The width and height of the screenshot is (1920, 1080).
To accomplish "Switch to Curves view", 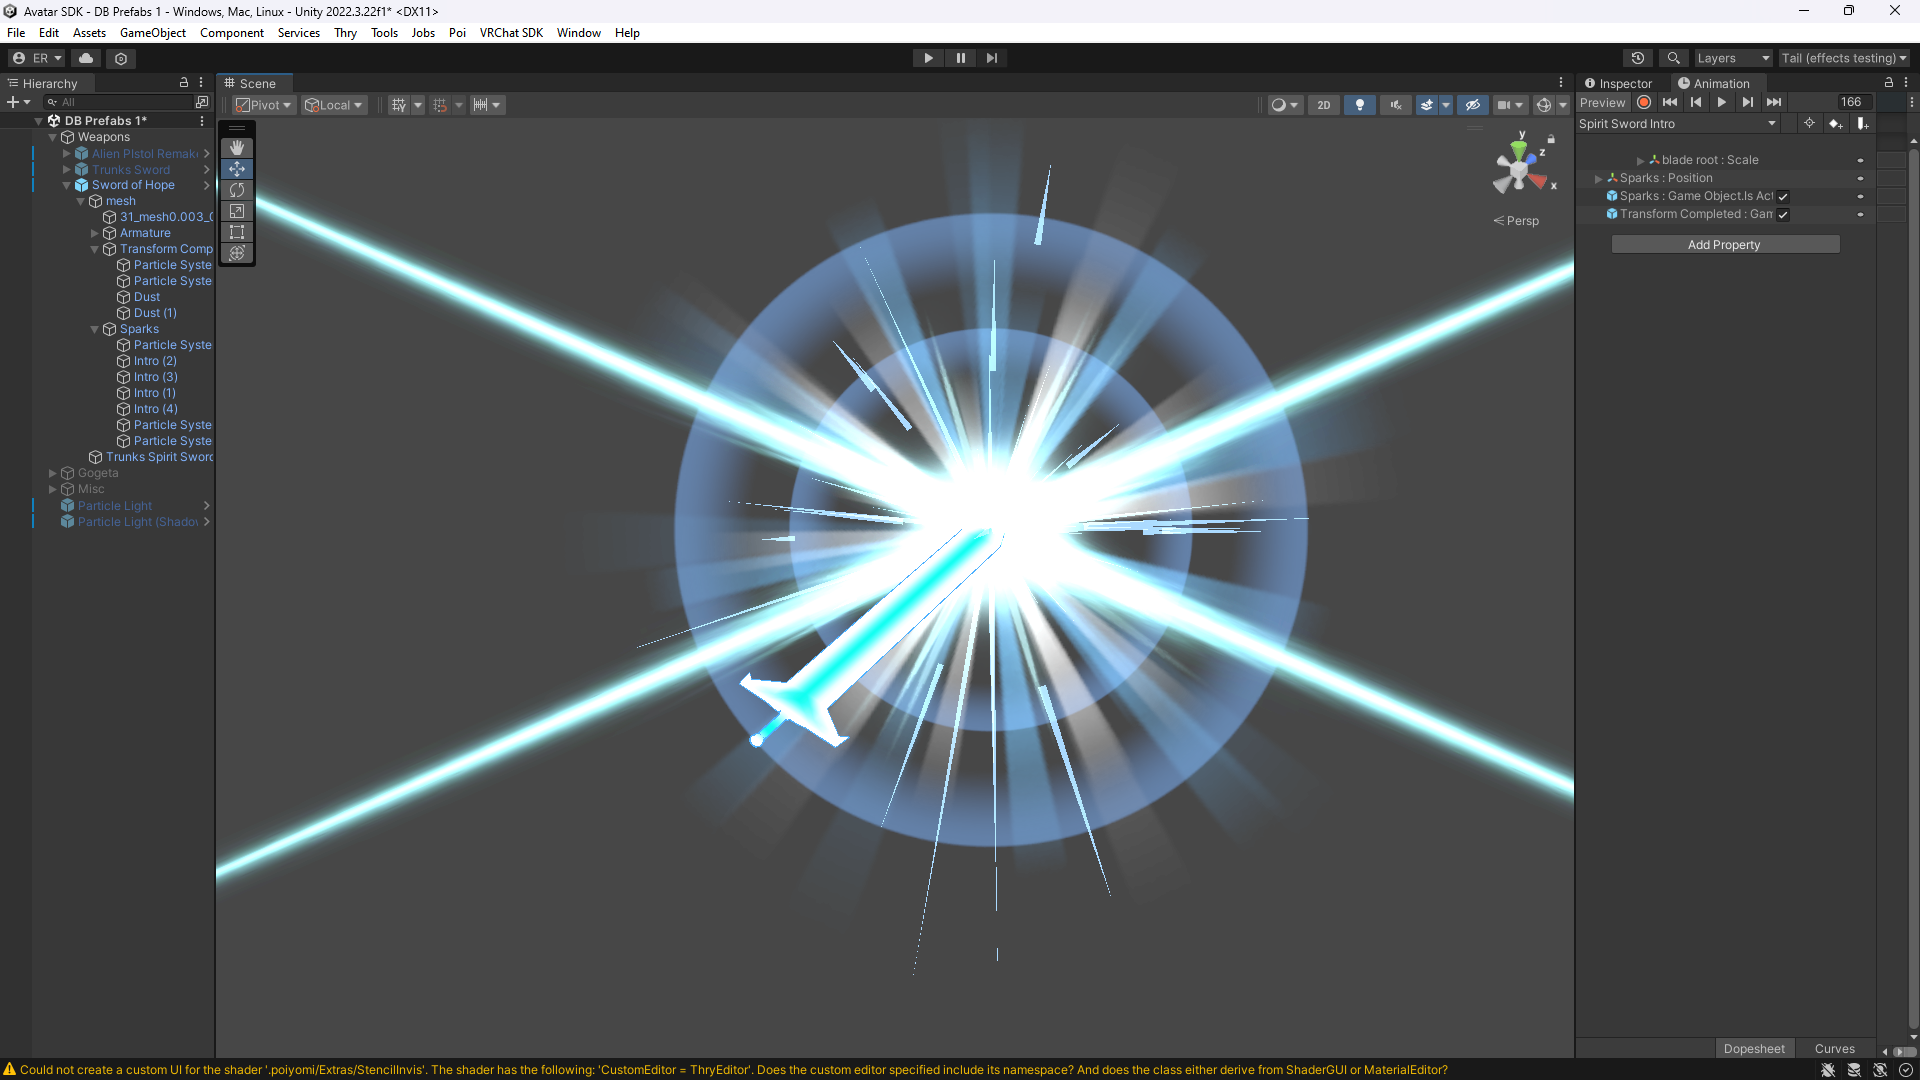I will point(1834,1049).
